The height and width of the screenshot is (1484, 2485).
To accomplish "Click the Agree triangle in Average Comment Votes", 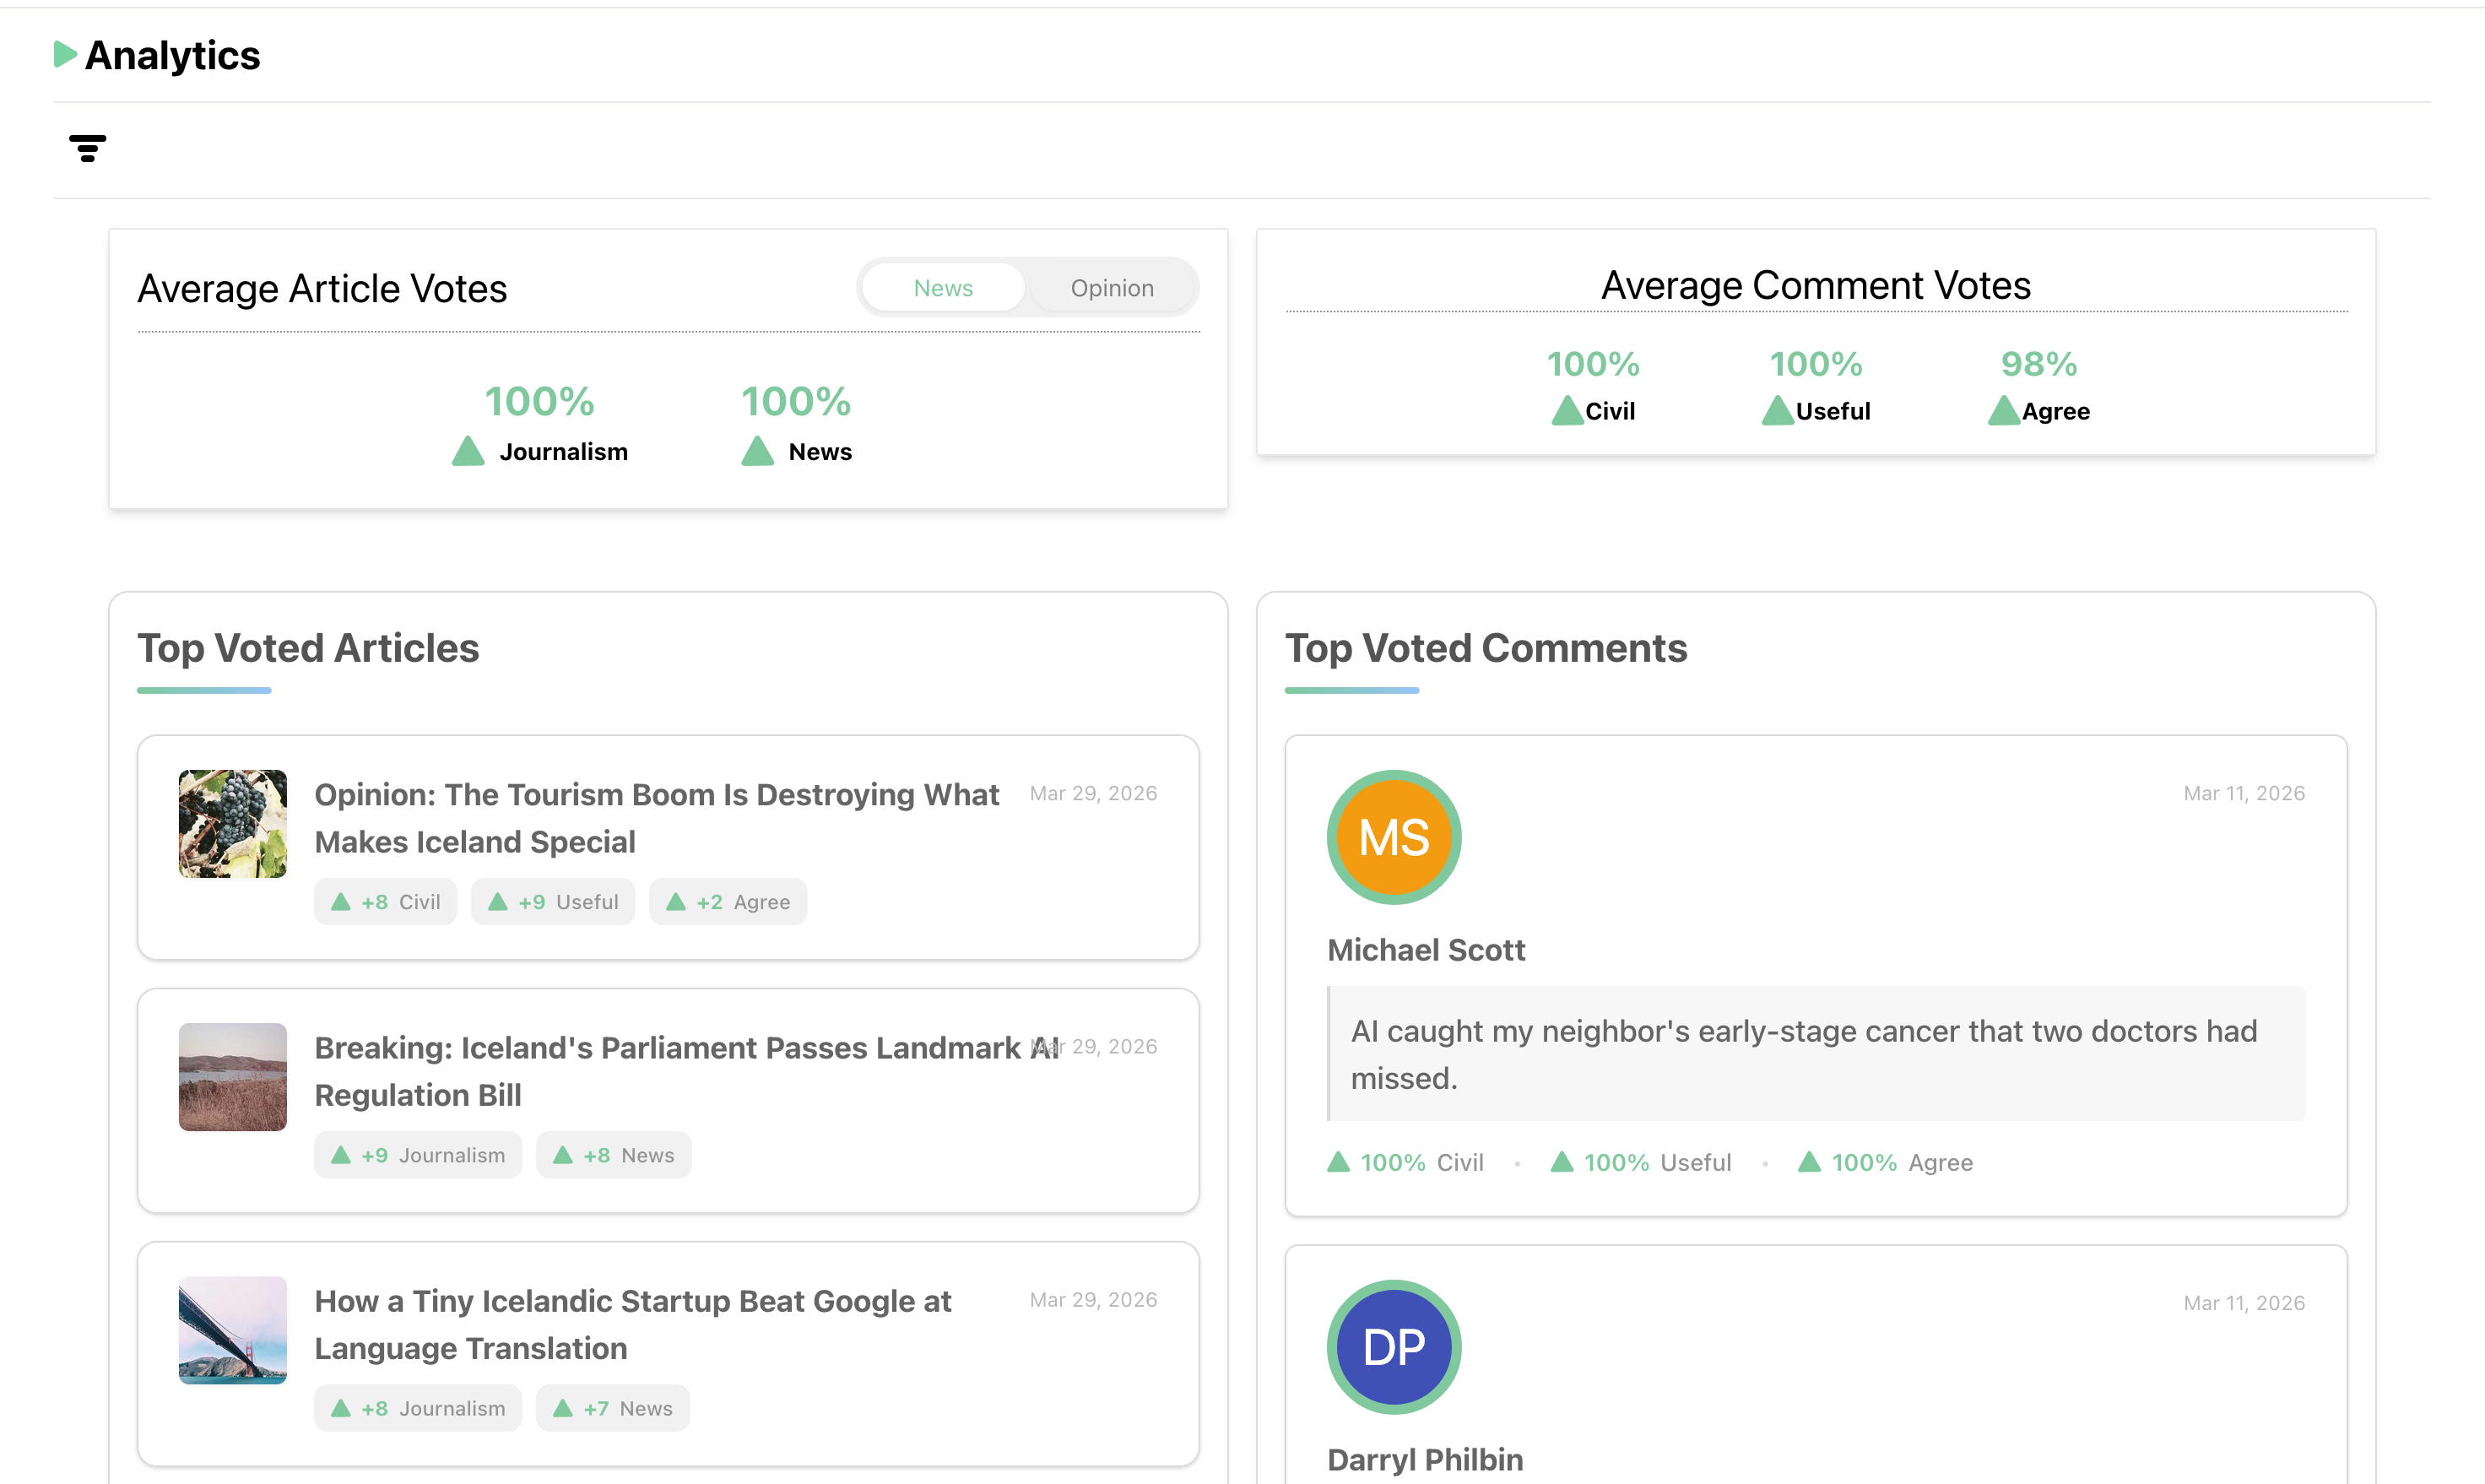I will tap(2003, 410).
